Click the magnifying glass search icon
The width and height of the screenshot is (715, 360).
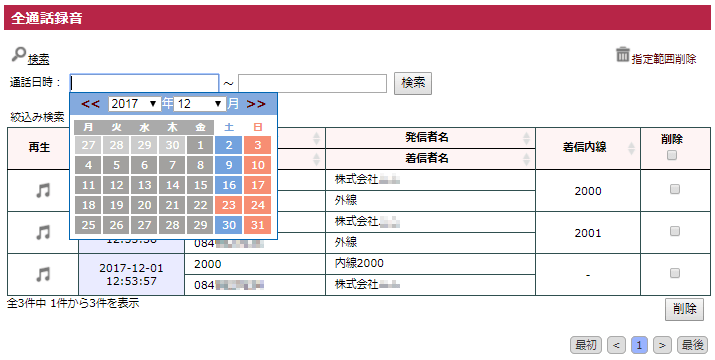tap(19, 54)
